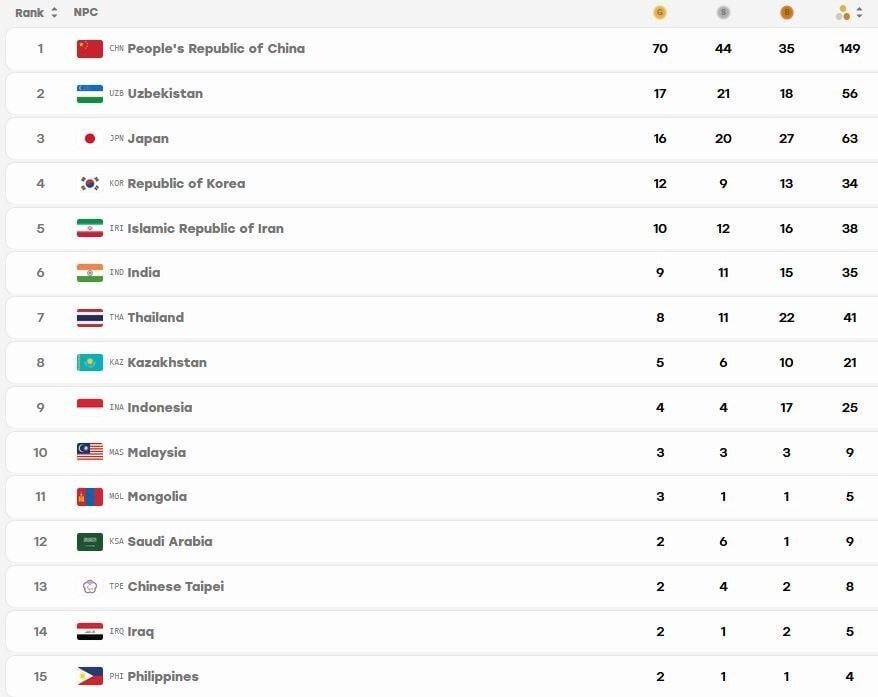Click the Uzbekistan flag icon
This screenshot has height=697, width=878.
point(90,93)
